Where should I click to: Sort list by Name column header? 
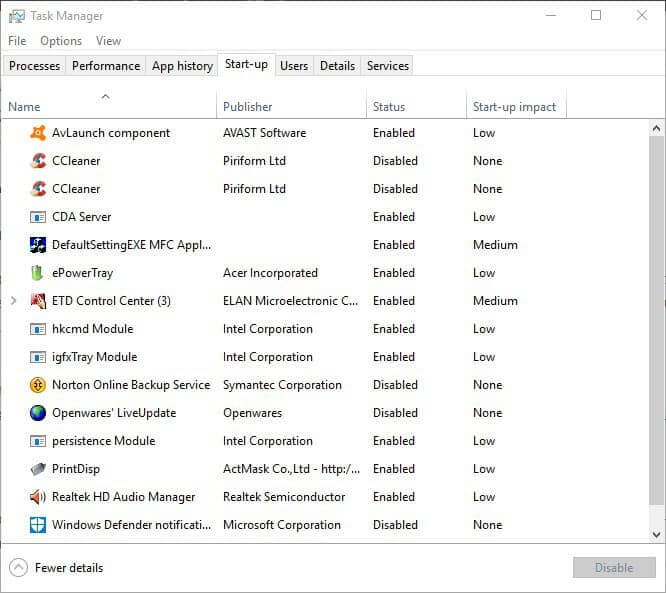click(x=110, y=104)
